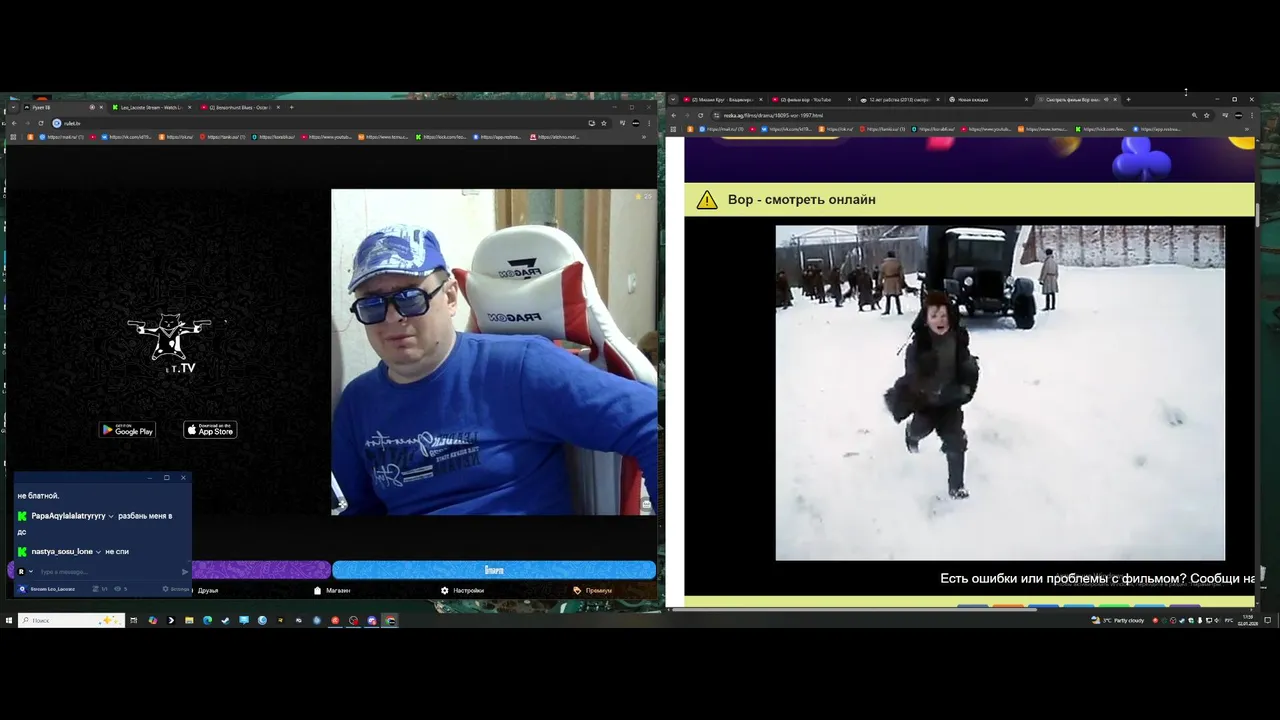Viewport: 1280px width, 720px height.
Task: Click the rezka.ag URL in the address bar
Action: point(773,115)
